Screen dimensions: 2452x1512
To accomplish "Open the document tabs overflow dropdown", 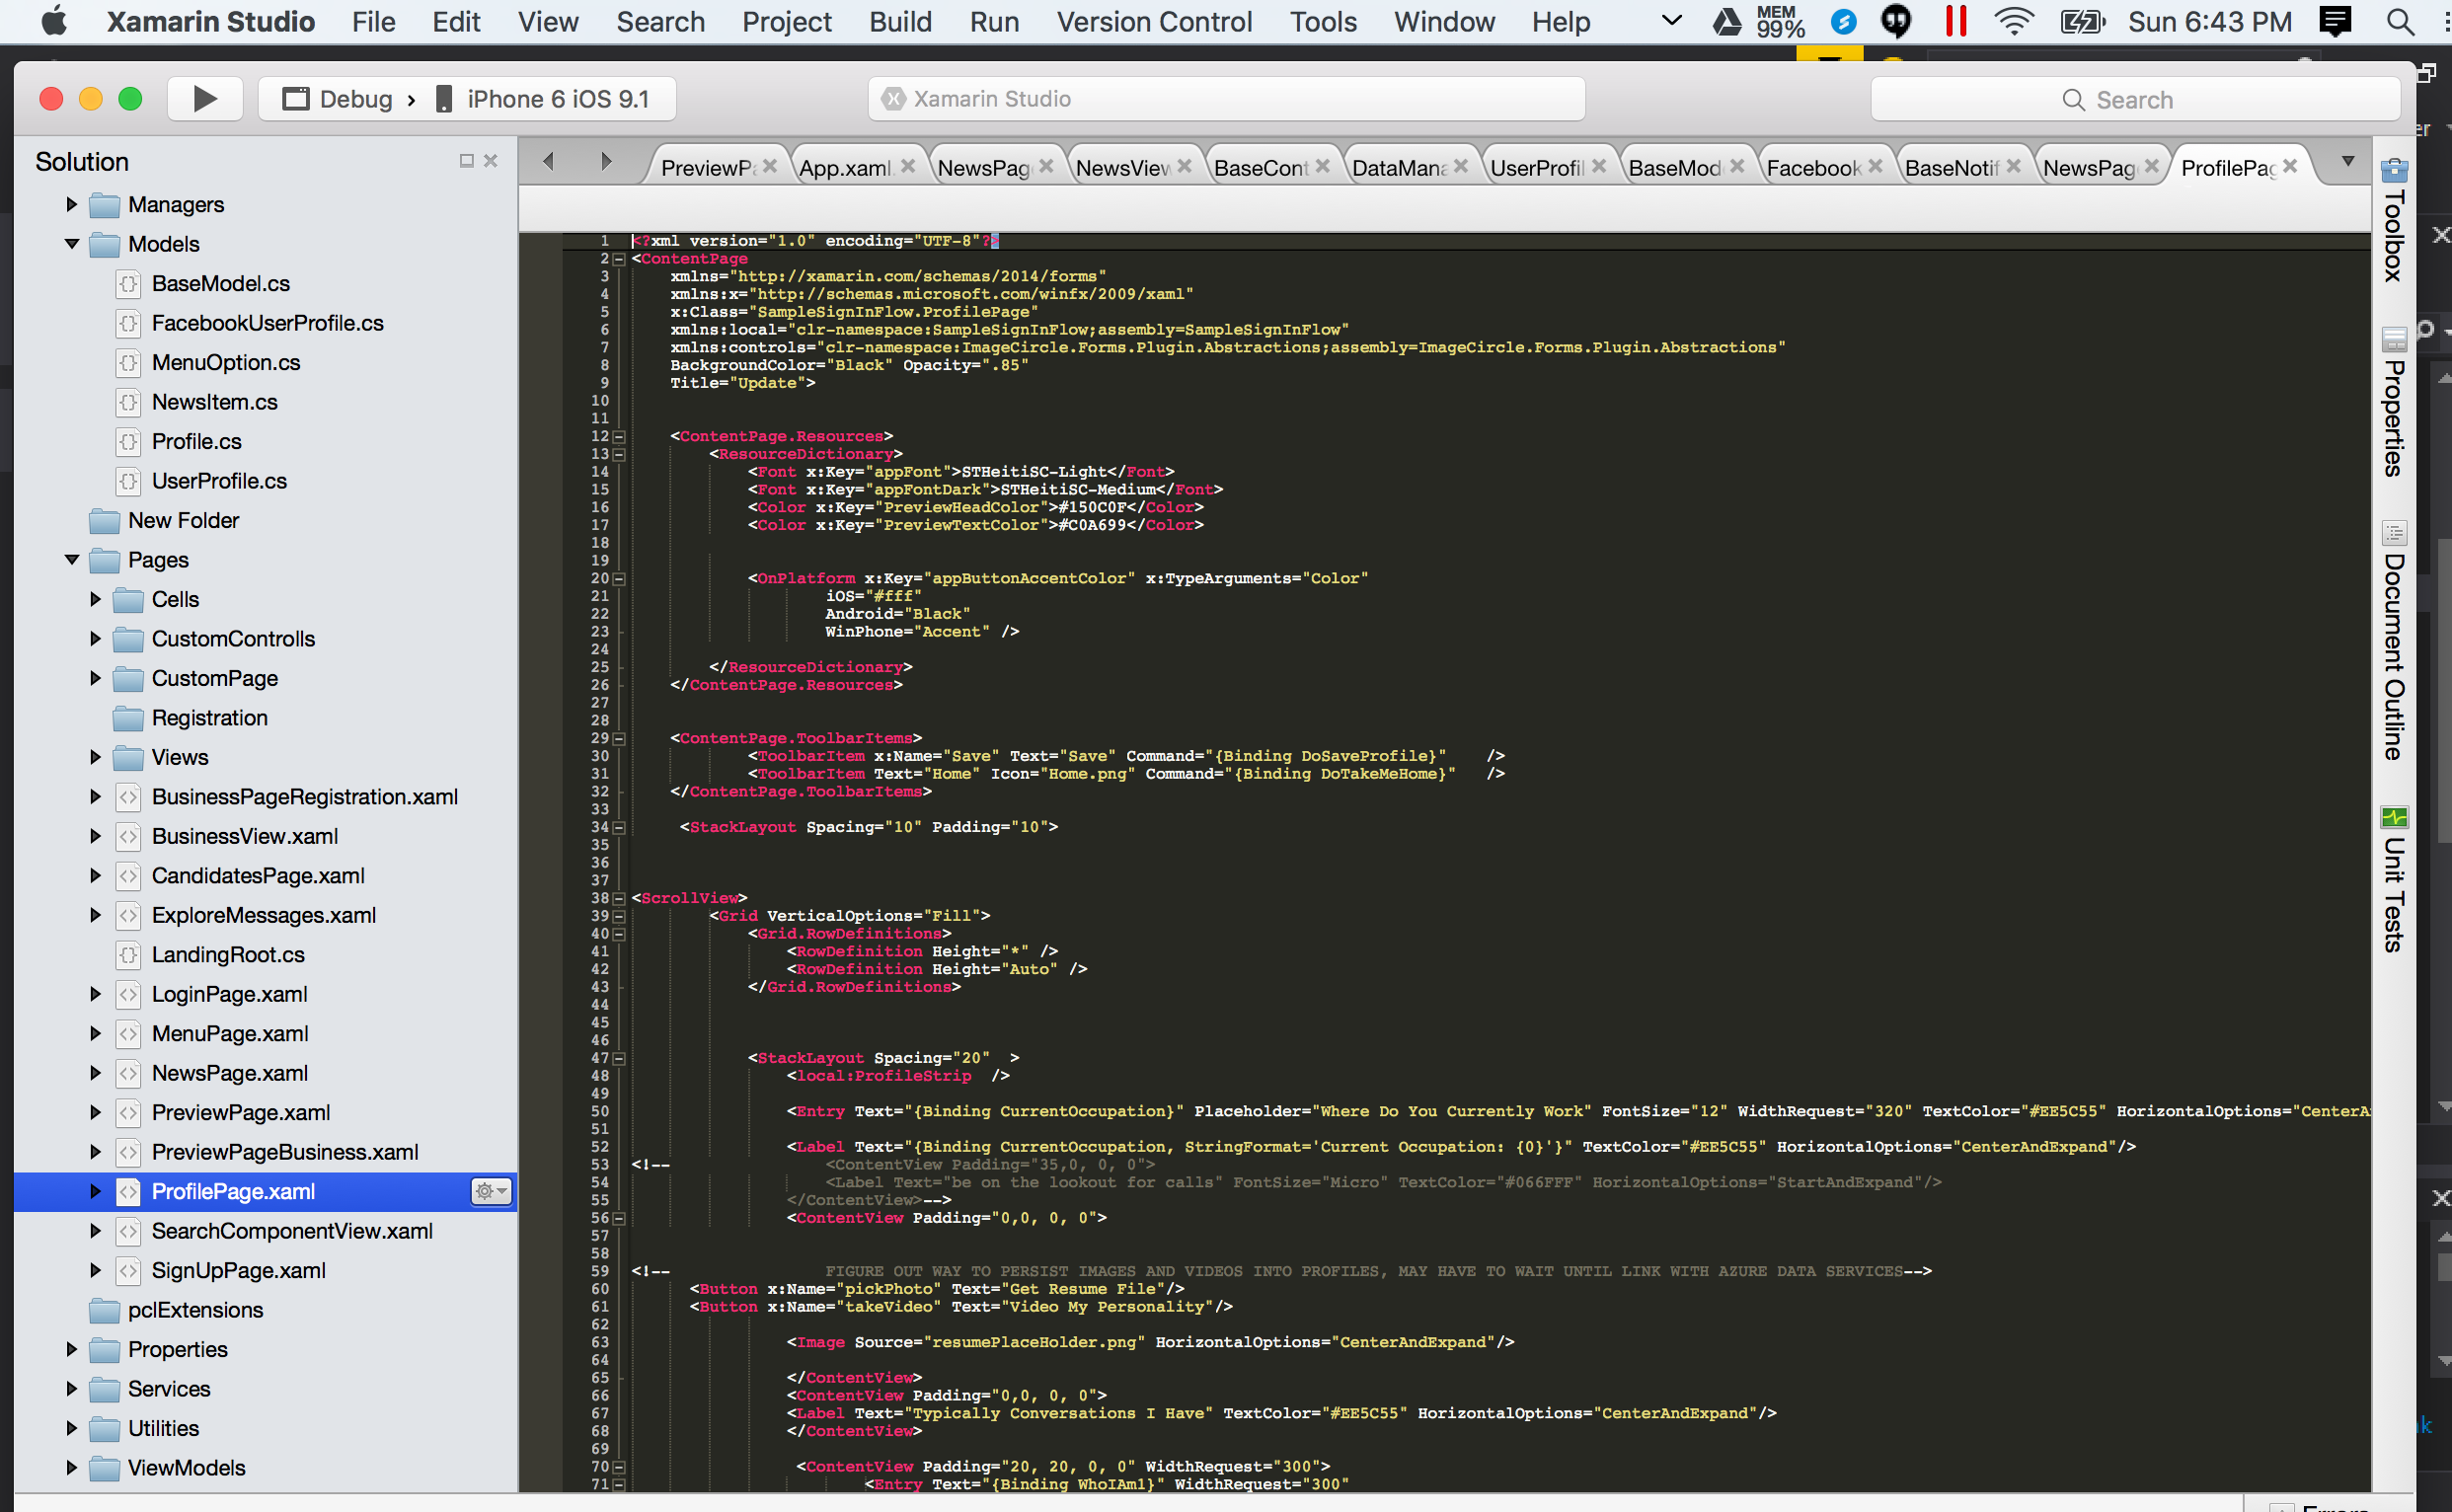I will (2348, 161).
